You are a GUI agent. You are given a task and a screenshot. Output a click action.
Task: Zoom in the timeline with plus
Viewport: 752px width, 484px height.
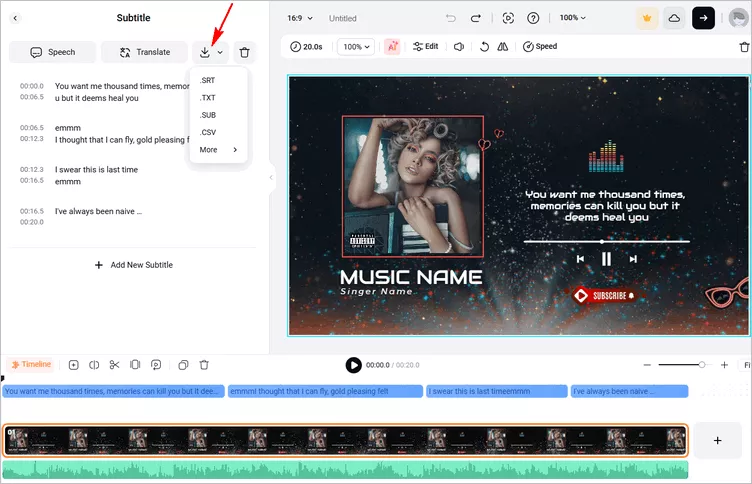click(x=724, y=365)
